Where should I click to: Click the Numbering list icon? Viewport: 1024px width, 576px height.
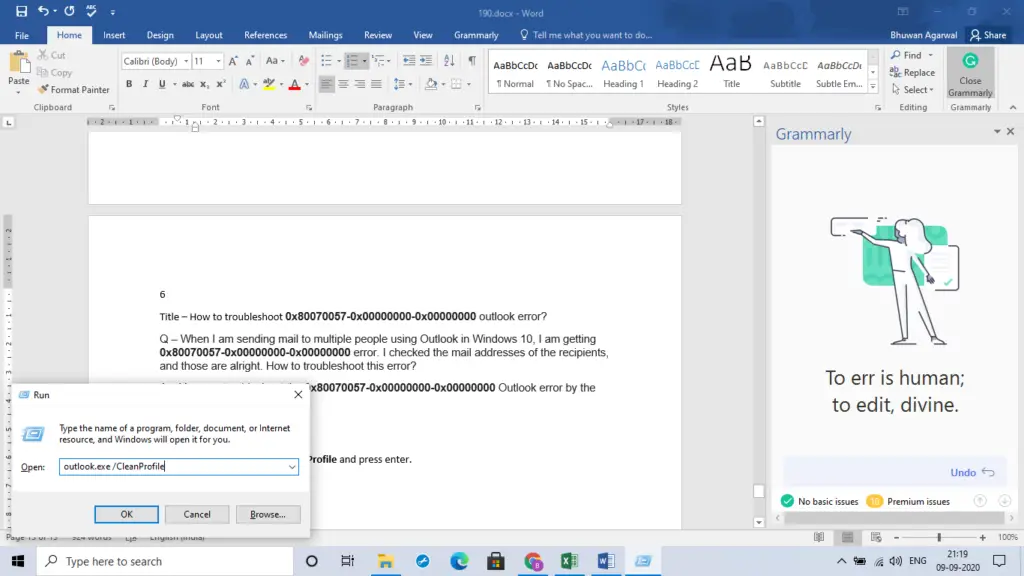(x=353, y=61)
